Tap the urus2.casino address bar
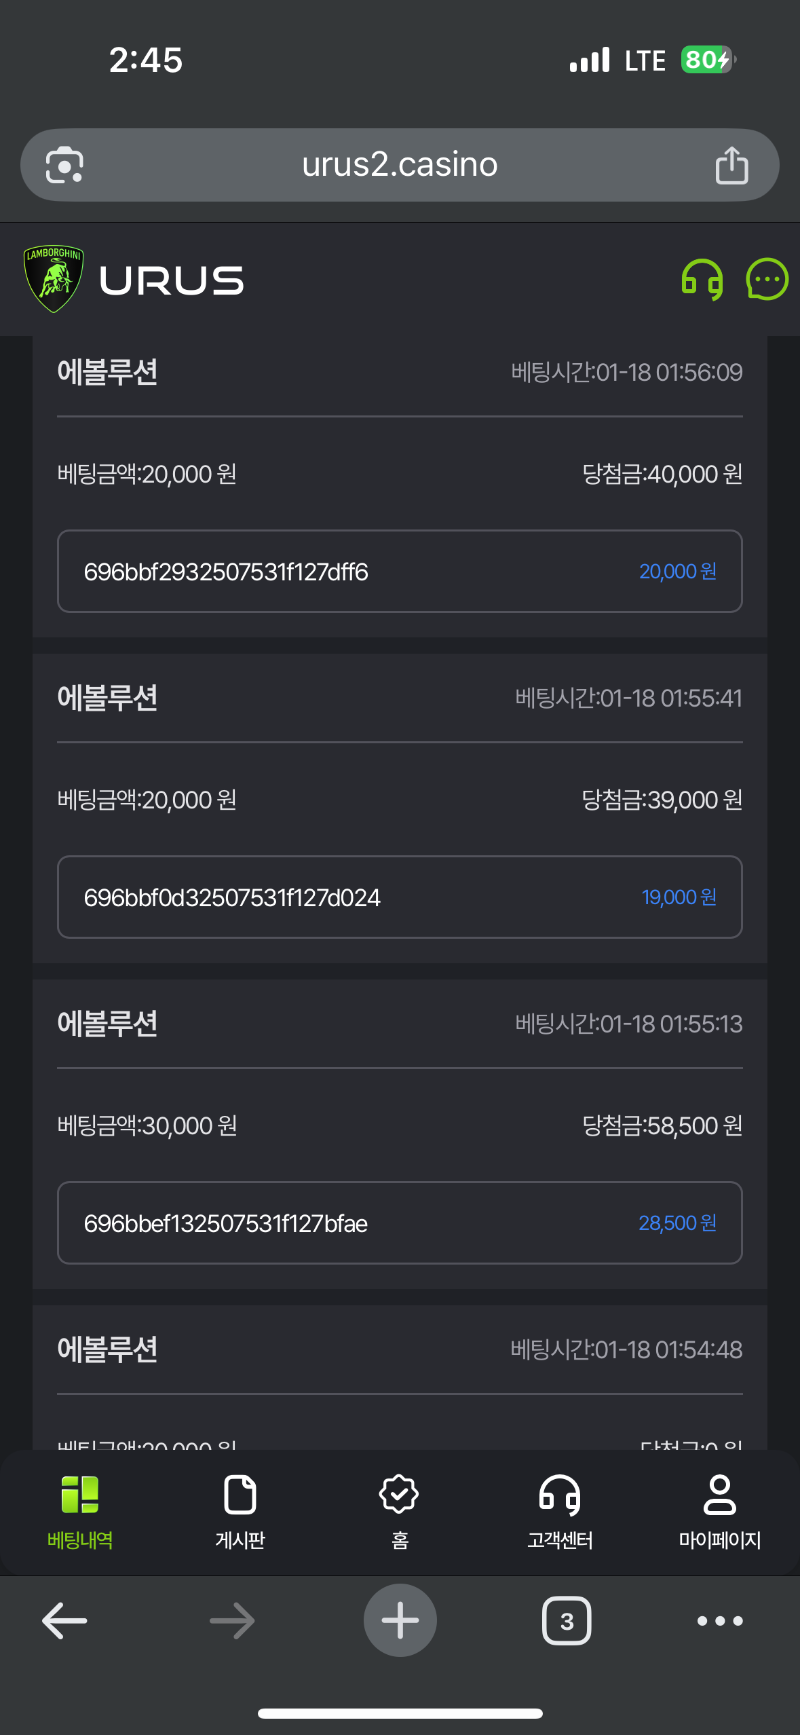This screenshot has height=1735, width=800. click(400, 165)
